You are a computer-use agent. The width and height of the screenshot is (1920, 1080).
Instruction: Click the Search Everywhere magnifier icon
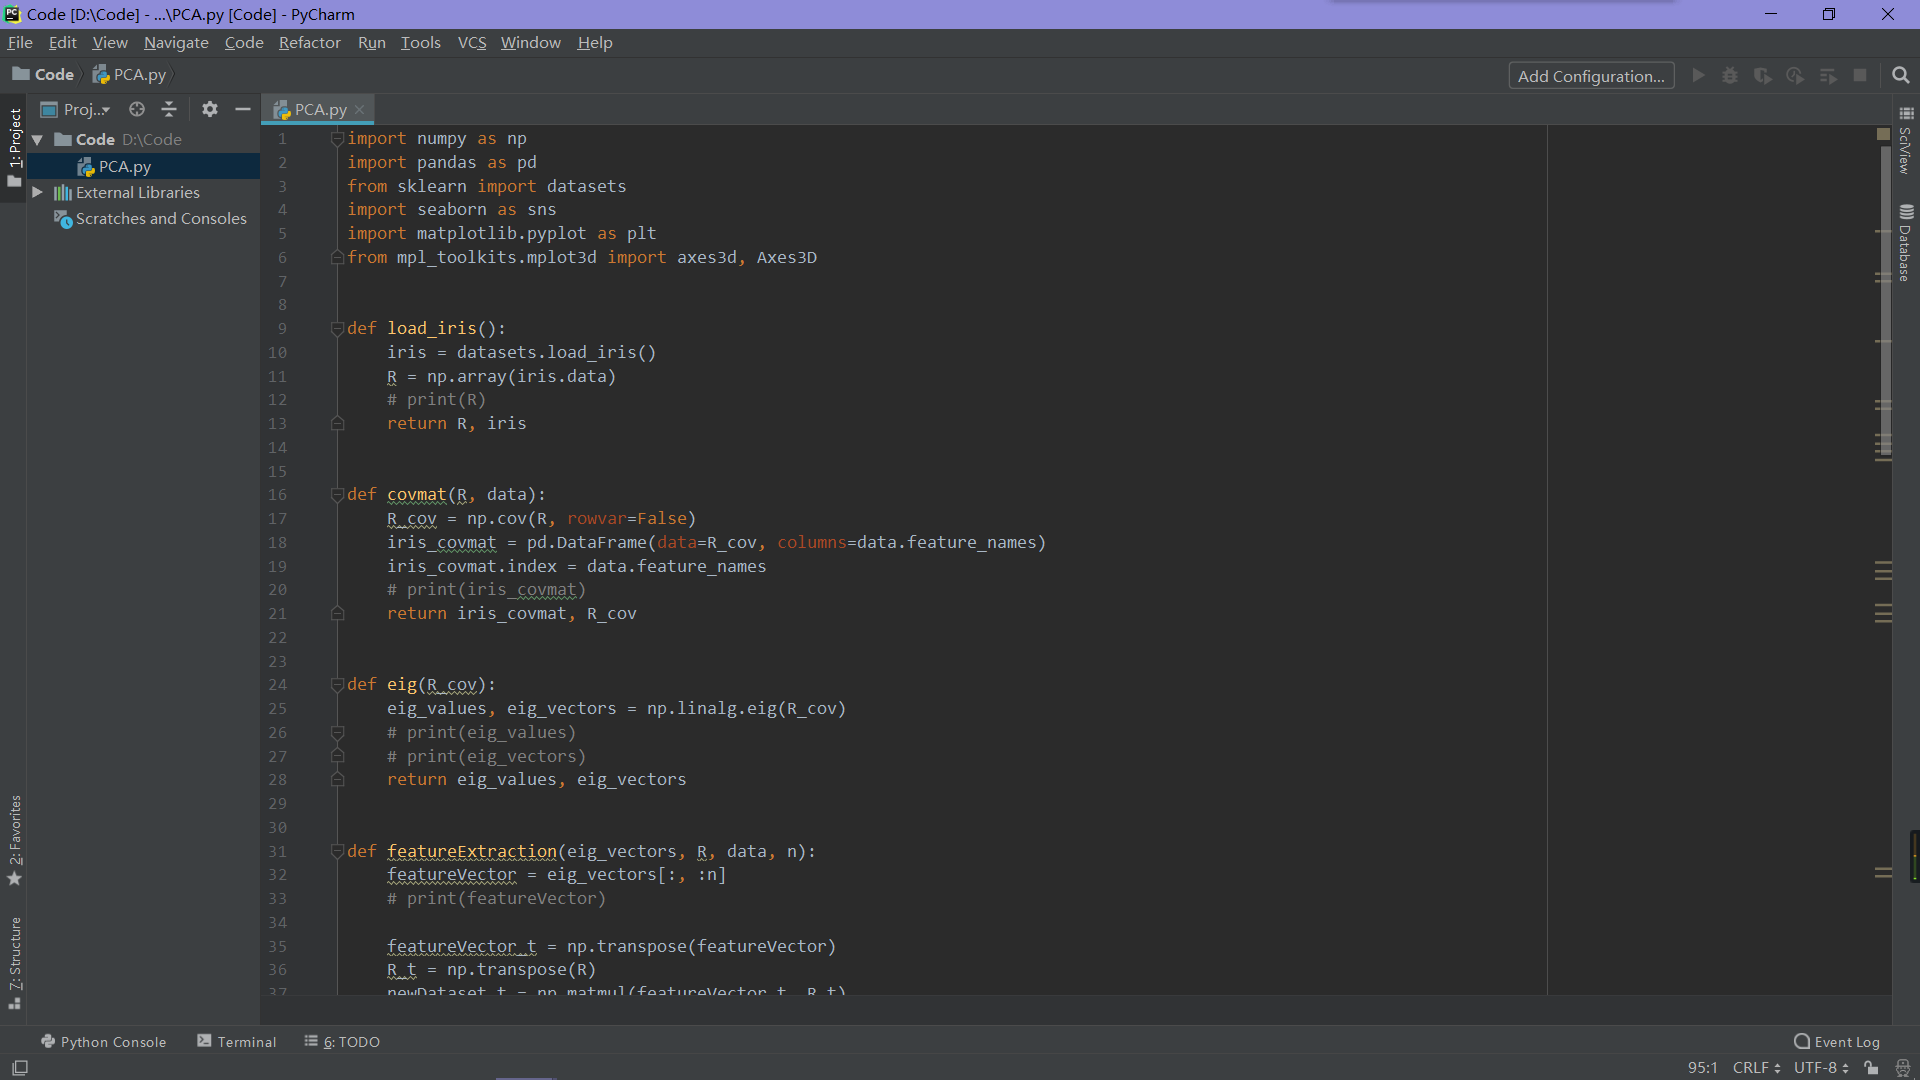point(1900,76)
